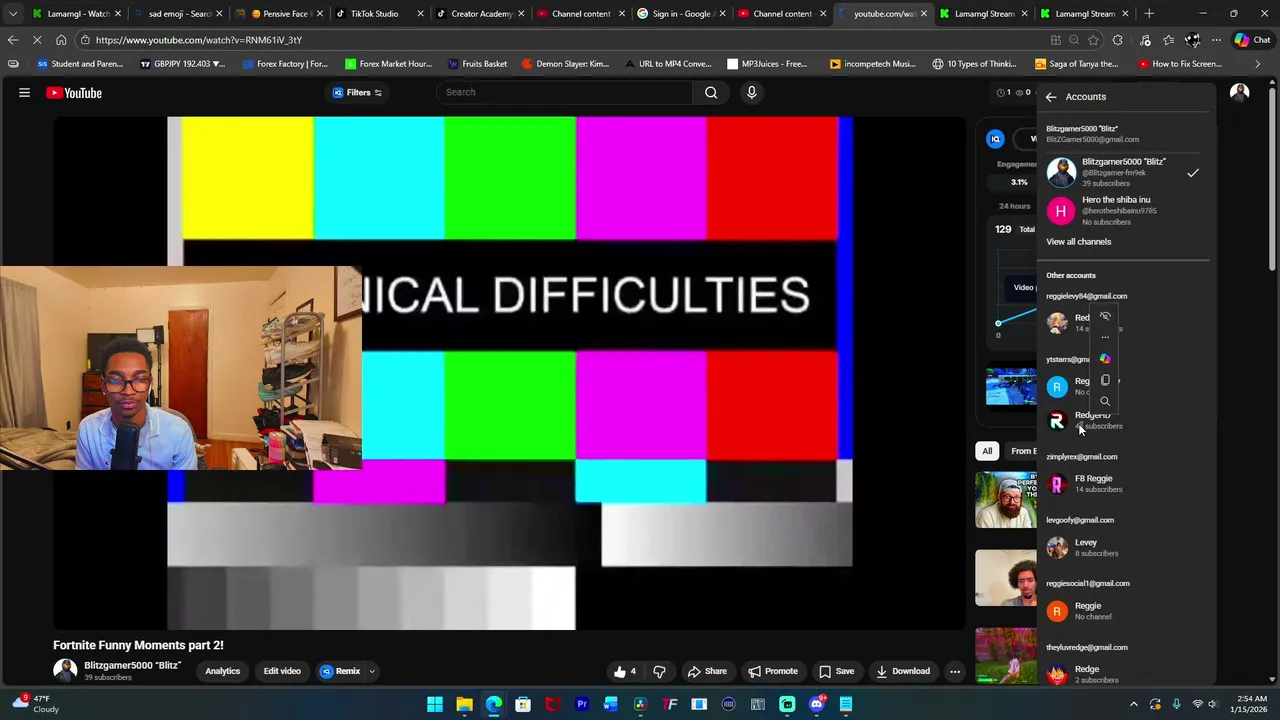Screen dimensions: 1280x720
Task: Save the video to a playlist
Action: (x=836, y=671)
